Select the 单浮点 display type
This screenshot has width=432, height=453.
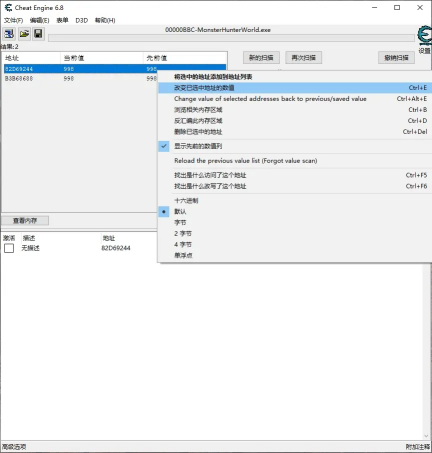coord(295,255)
